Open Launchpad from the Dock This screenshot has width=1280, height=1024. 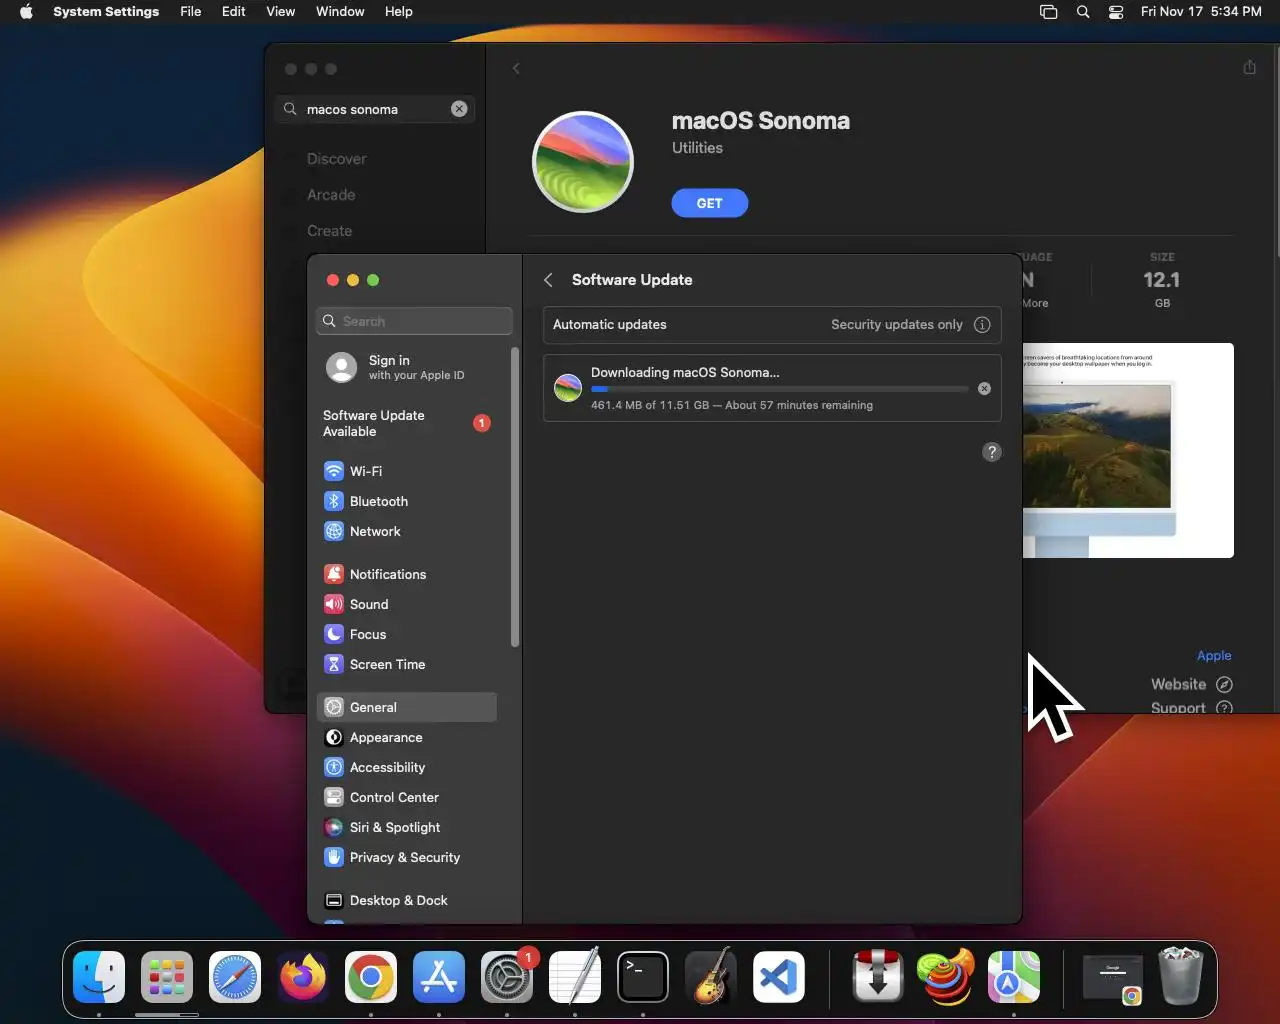167,977
